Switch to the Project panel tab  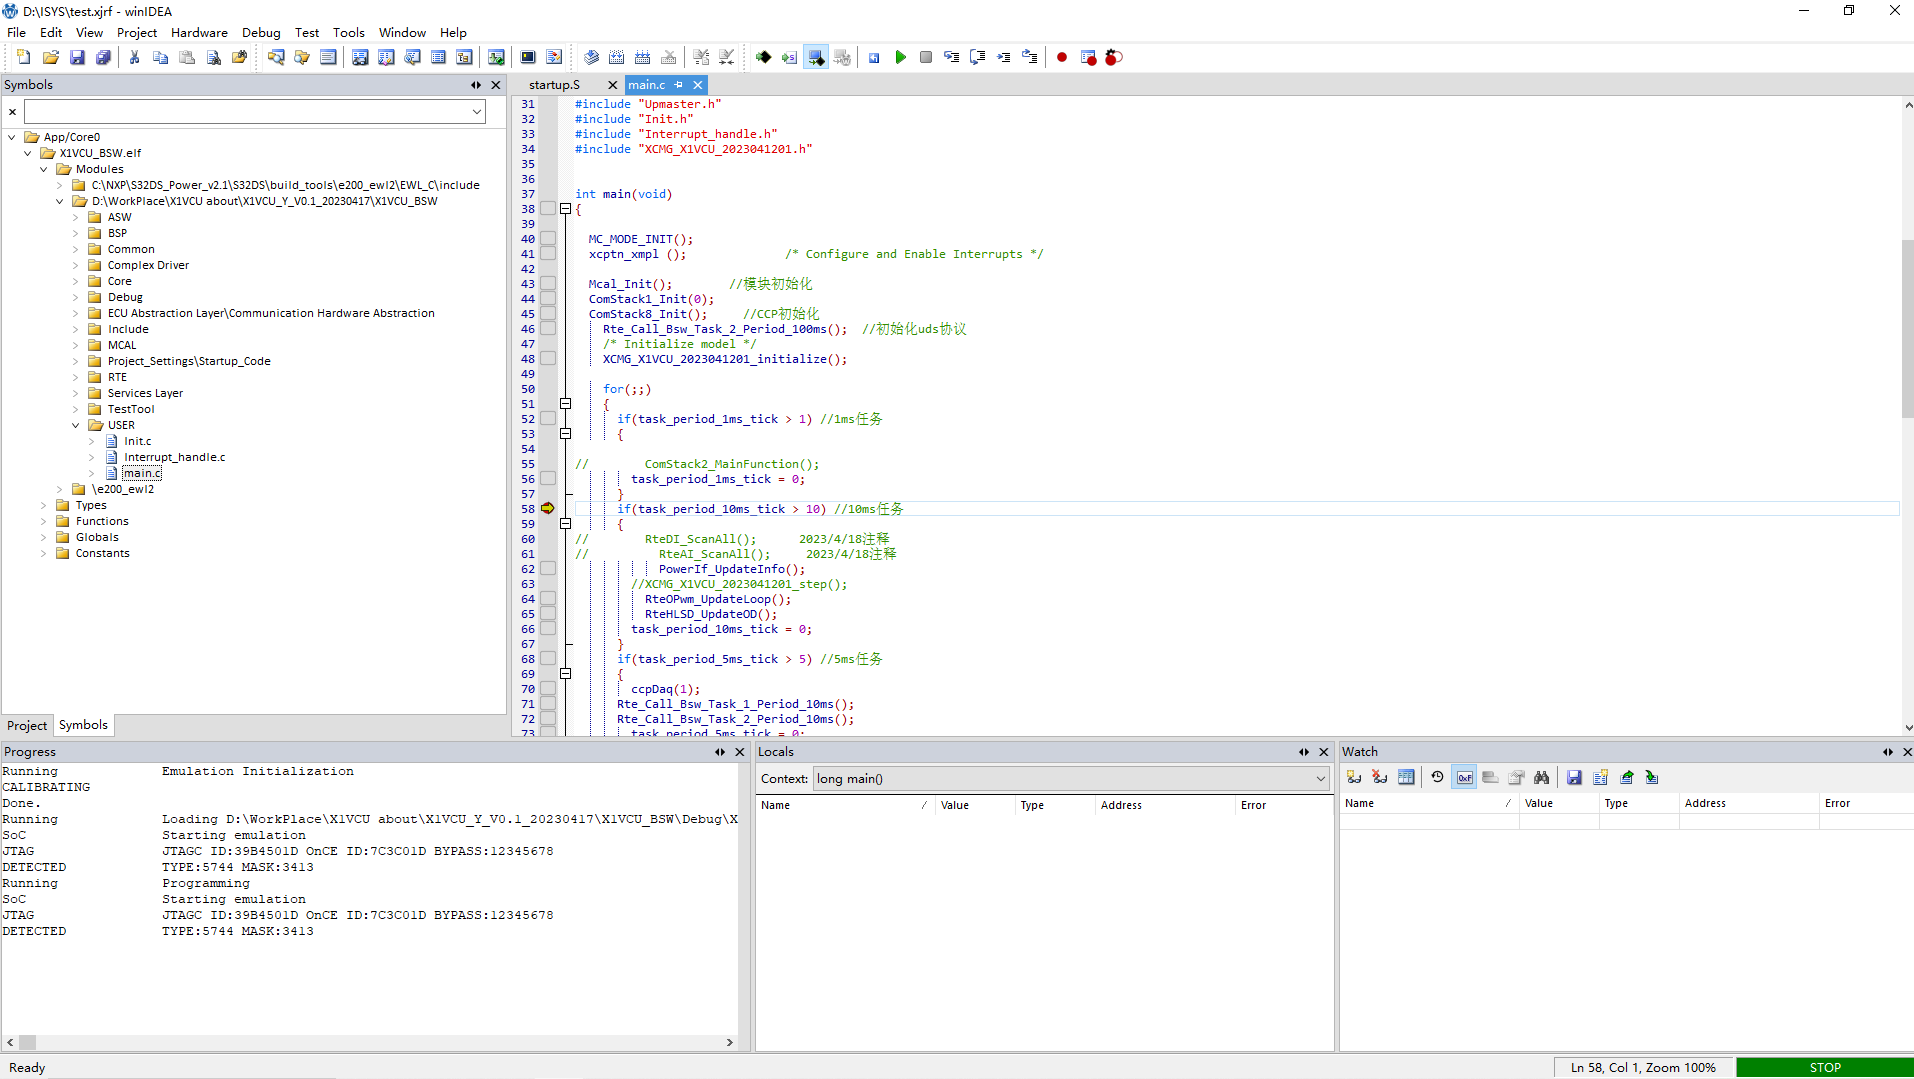(x=27, y=726)
